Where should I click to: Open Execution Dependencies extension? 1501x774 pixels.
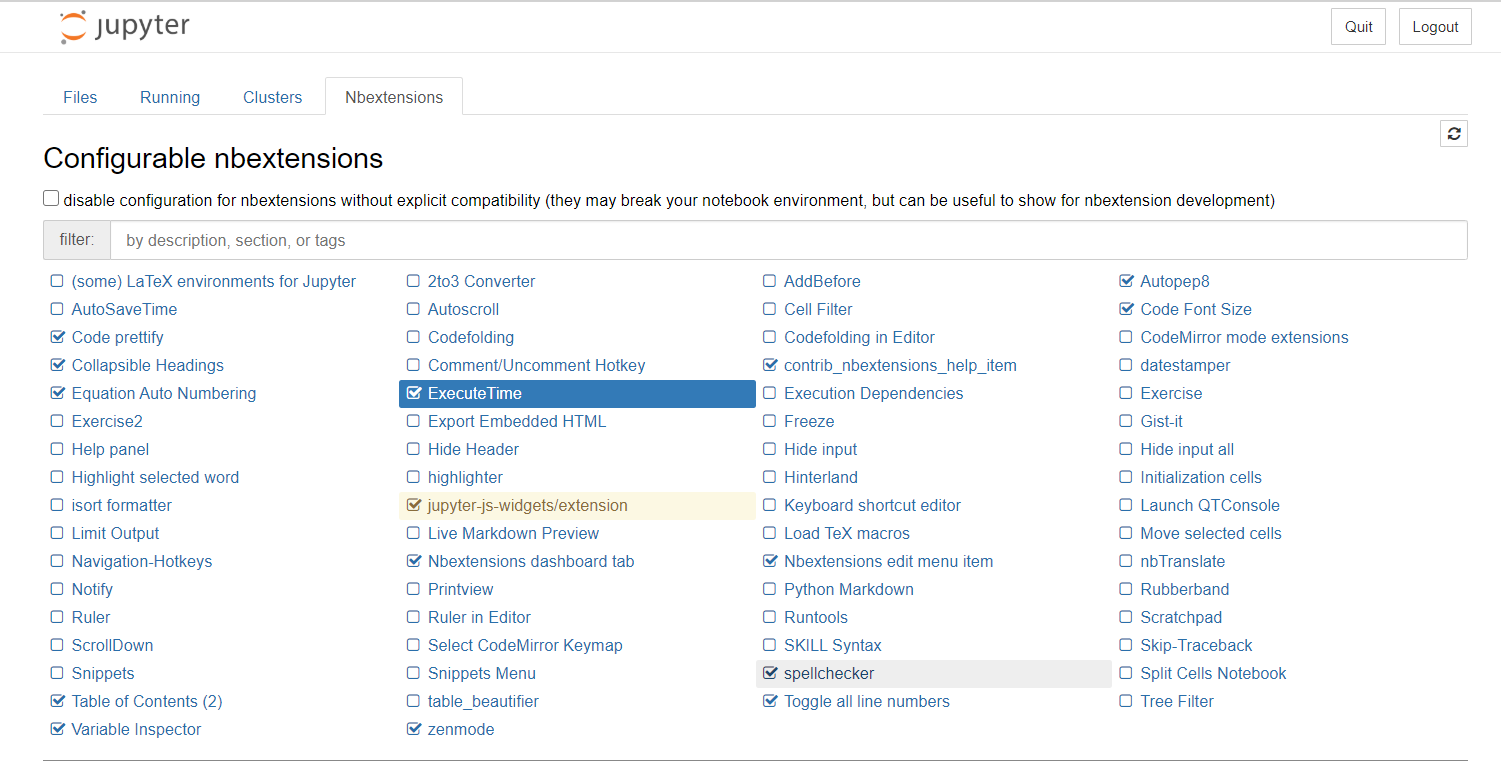point(873,394)
